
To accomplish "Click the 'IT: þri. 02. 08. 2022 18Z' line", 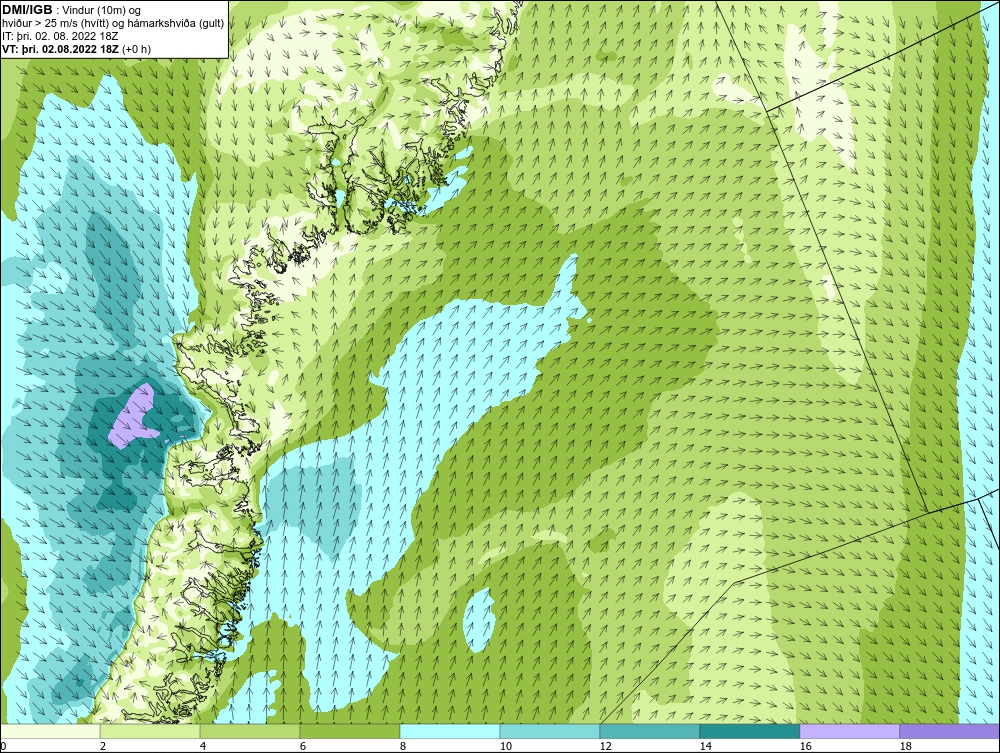I will (60, 36).
